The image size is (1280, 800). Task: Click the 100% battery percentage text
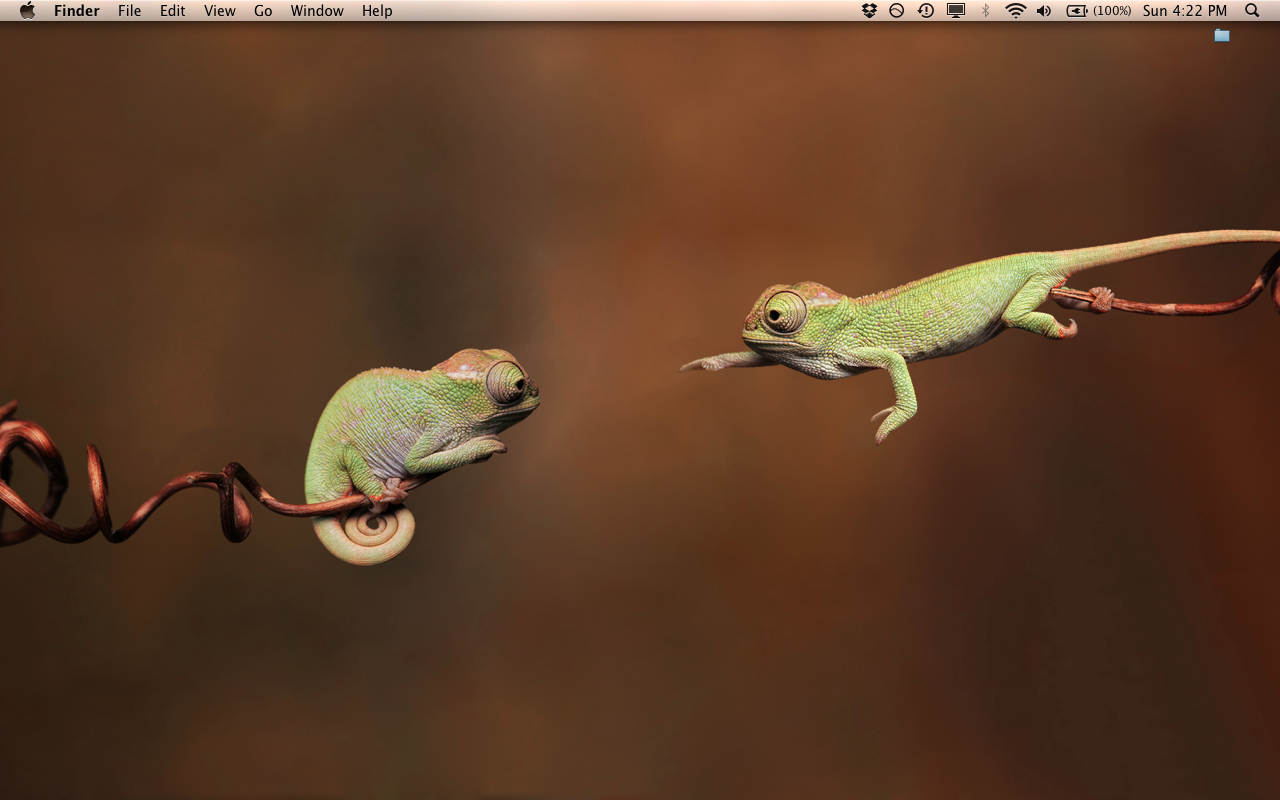coord(1113,11)
